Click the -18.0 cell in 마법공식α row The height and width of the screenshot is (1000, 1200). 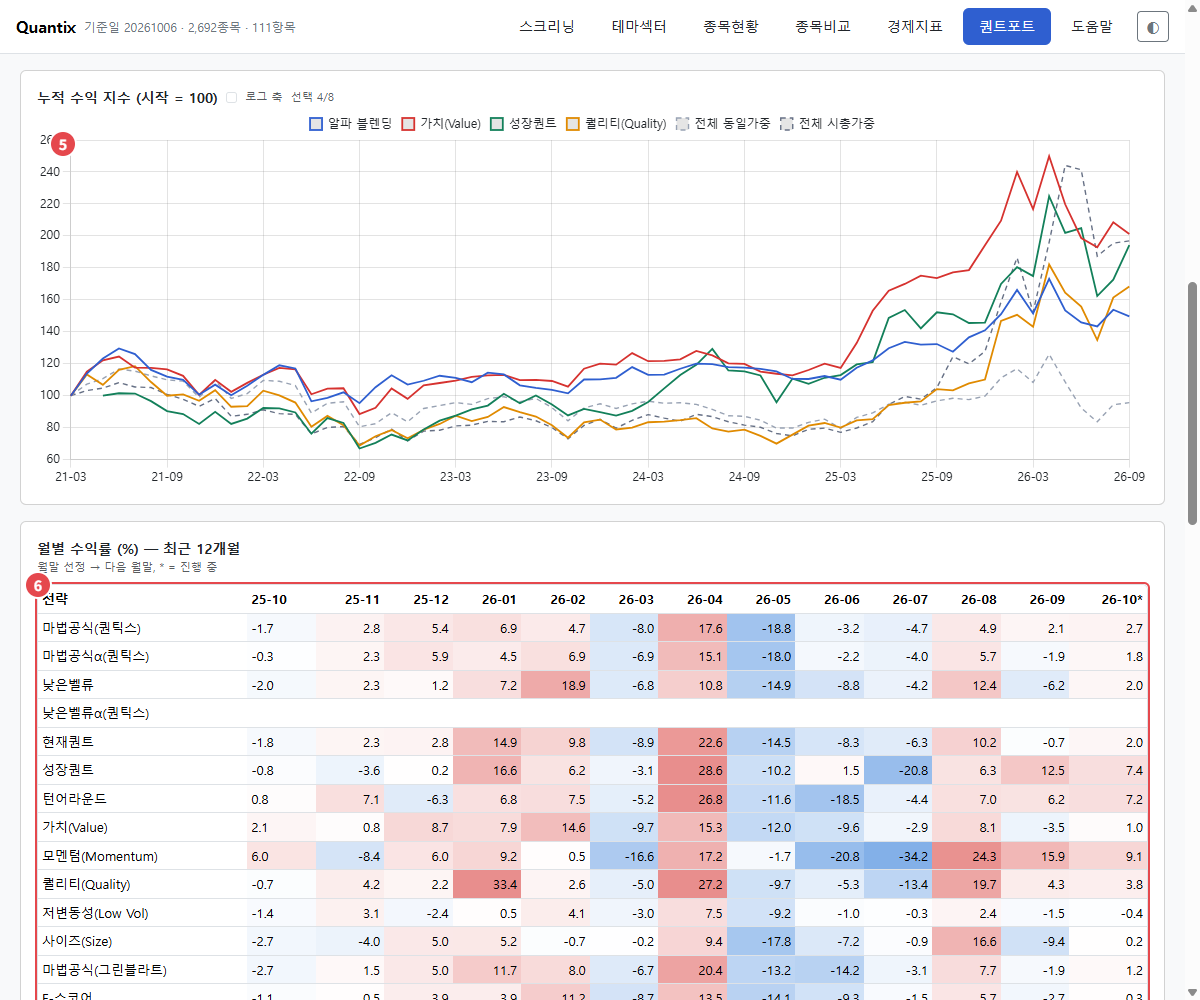click(761, 656)
